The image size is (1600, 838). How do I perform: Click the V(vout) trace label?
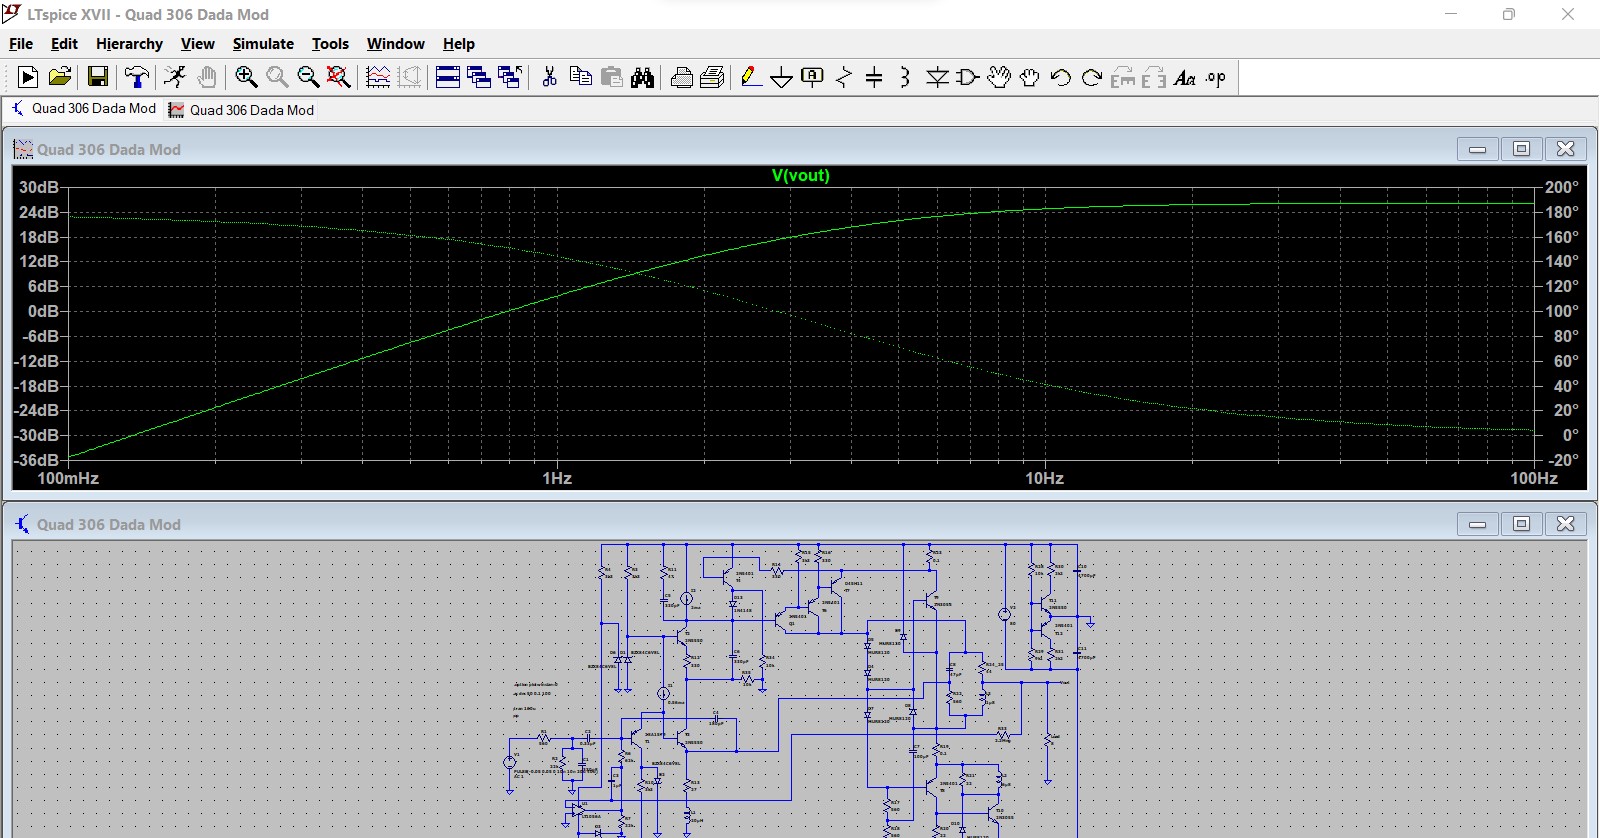click(x=800, y=175)
